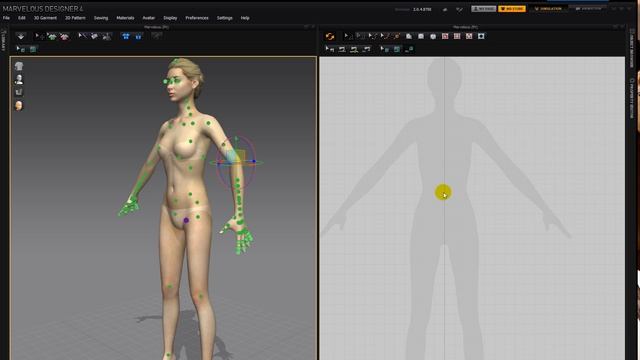Click the orange Synchronize icon in 2D toolbar

tap(330, 36)
